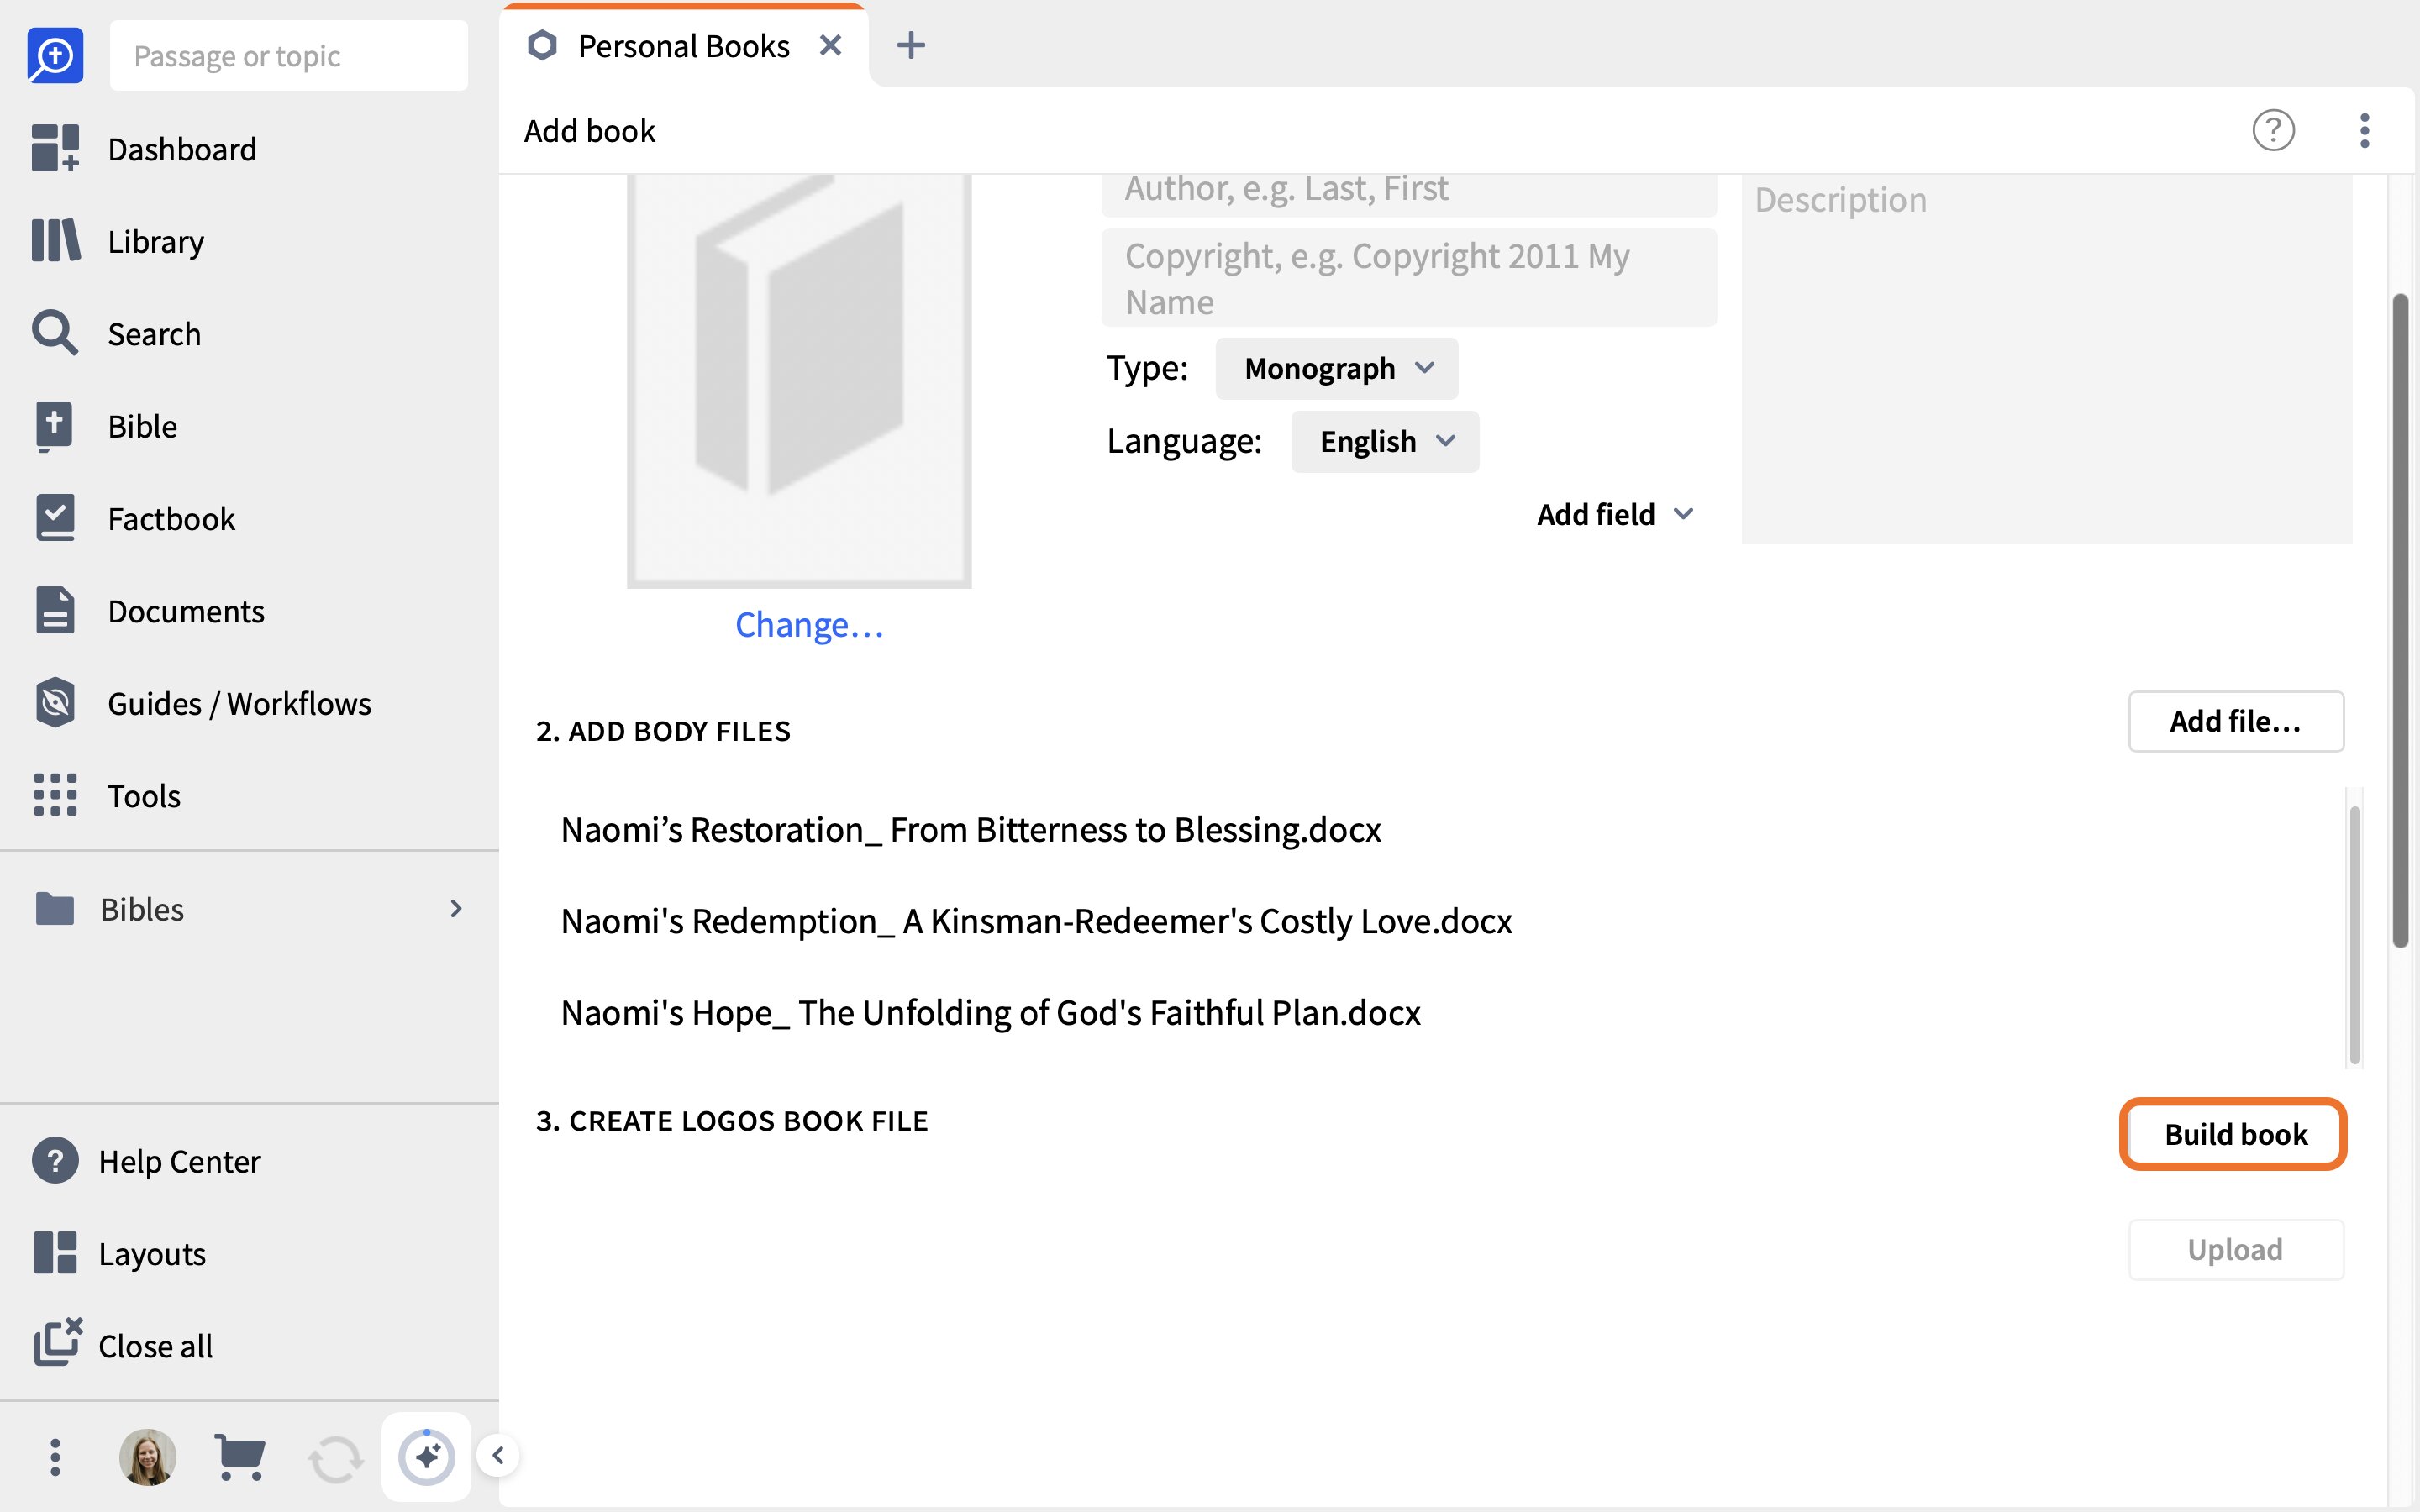Click the Dashboard menu label
This screenshot has height=1512, width=2420.
pos(182,149)
